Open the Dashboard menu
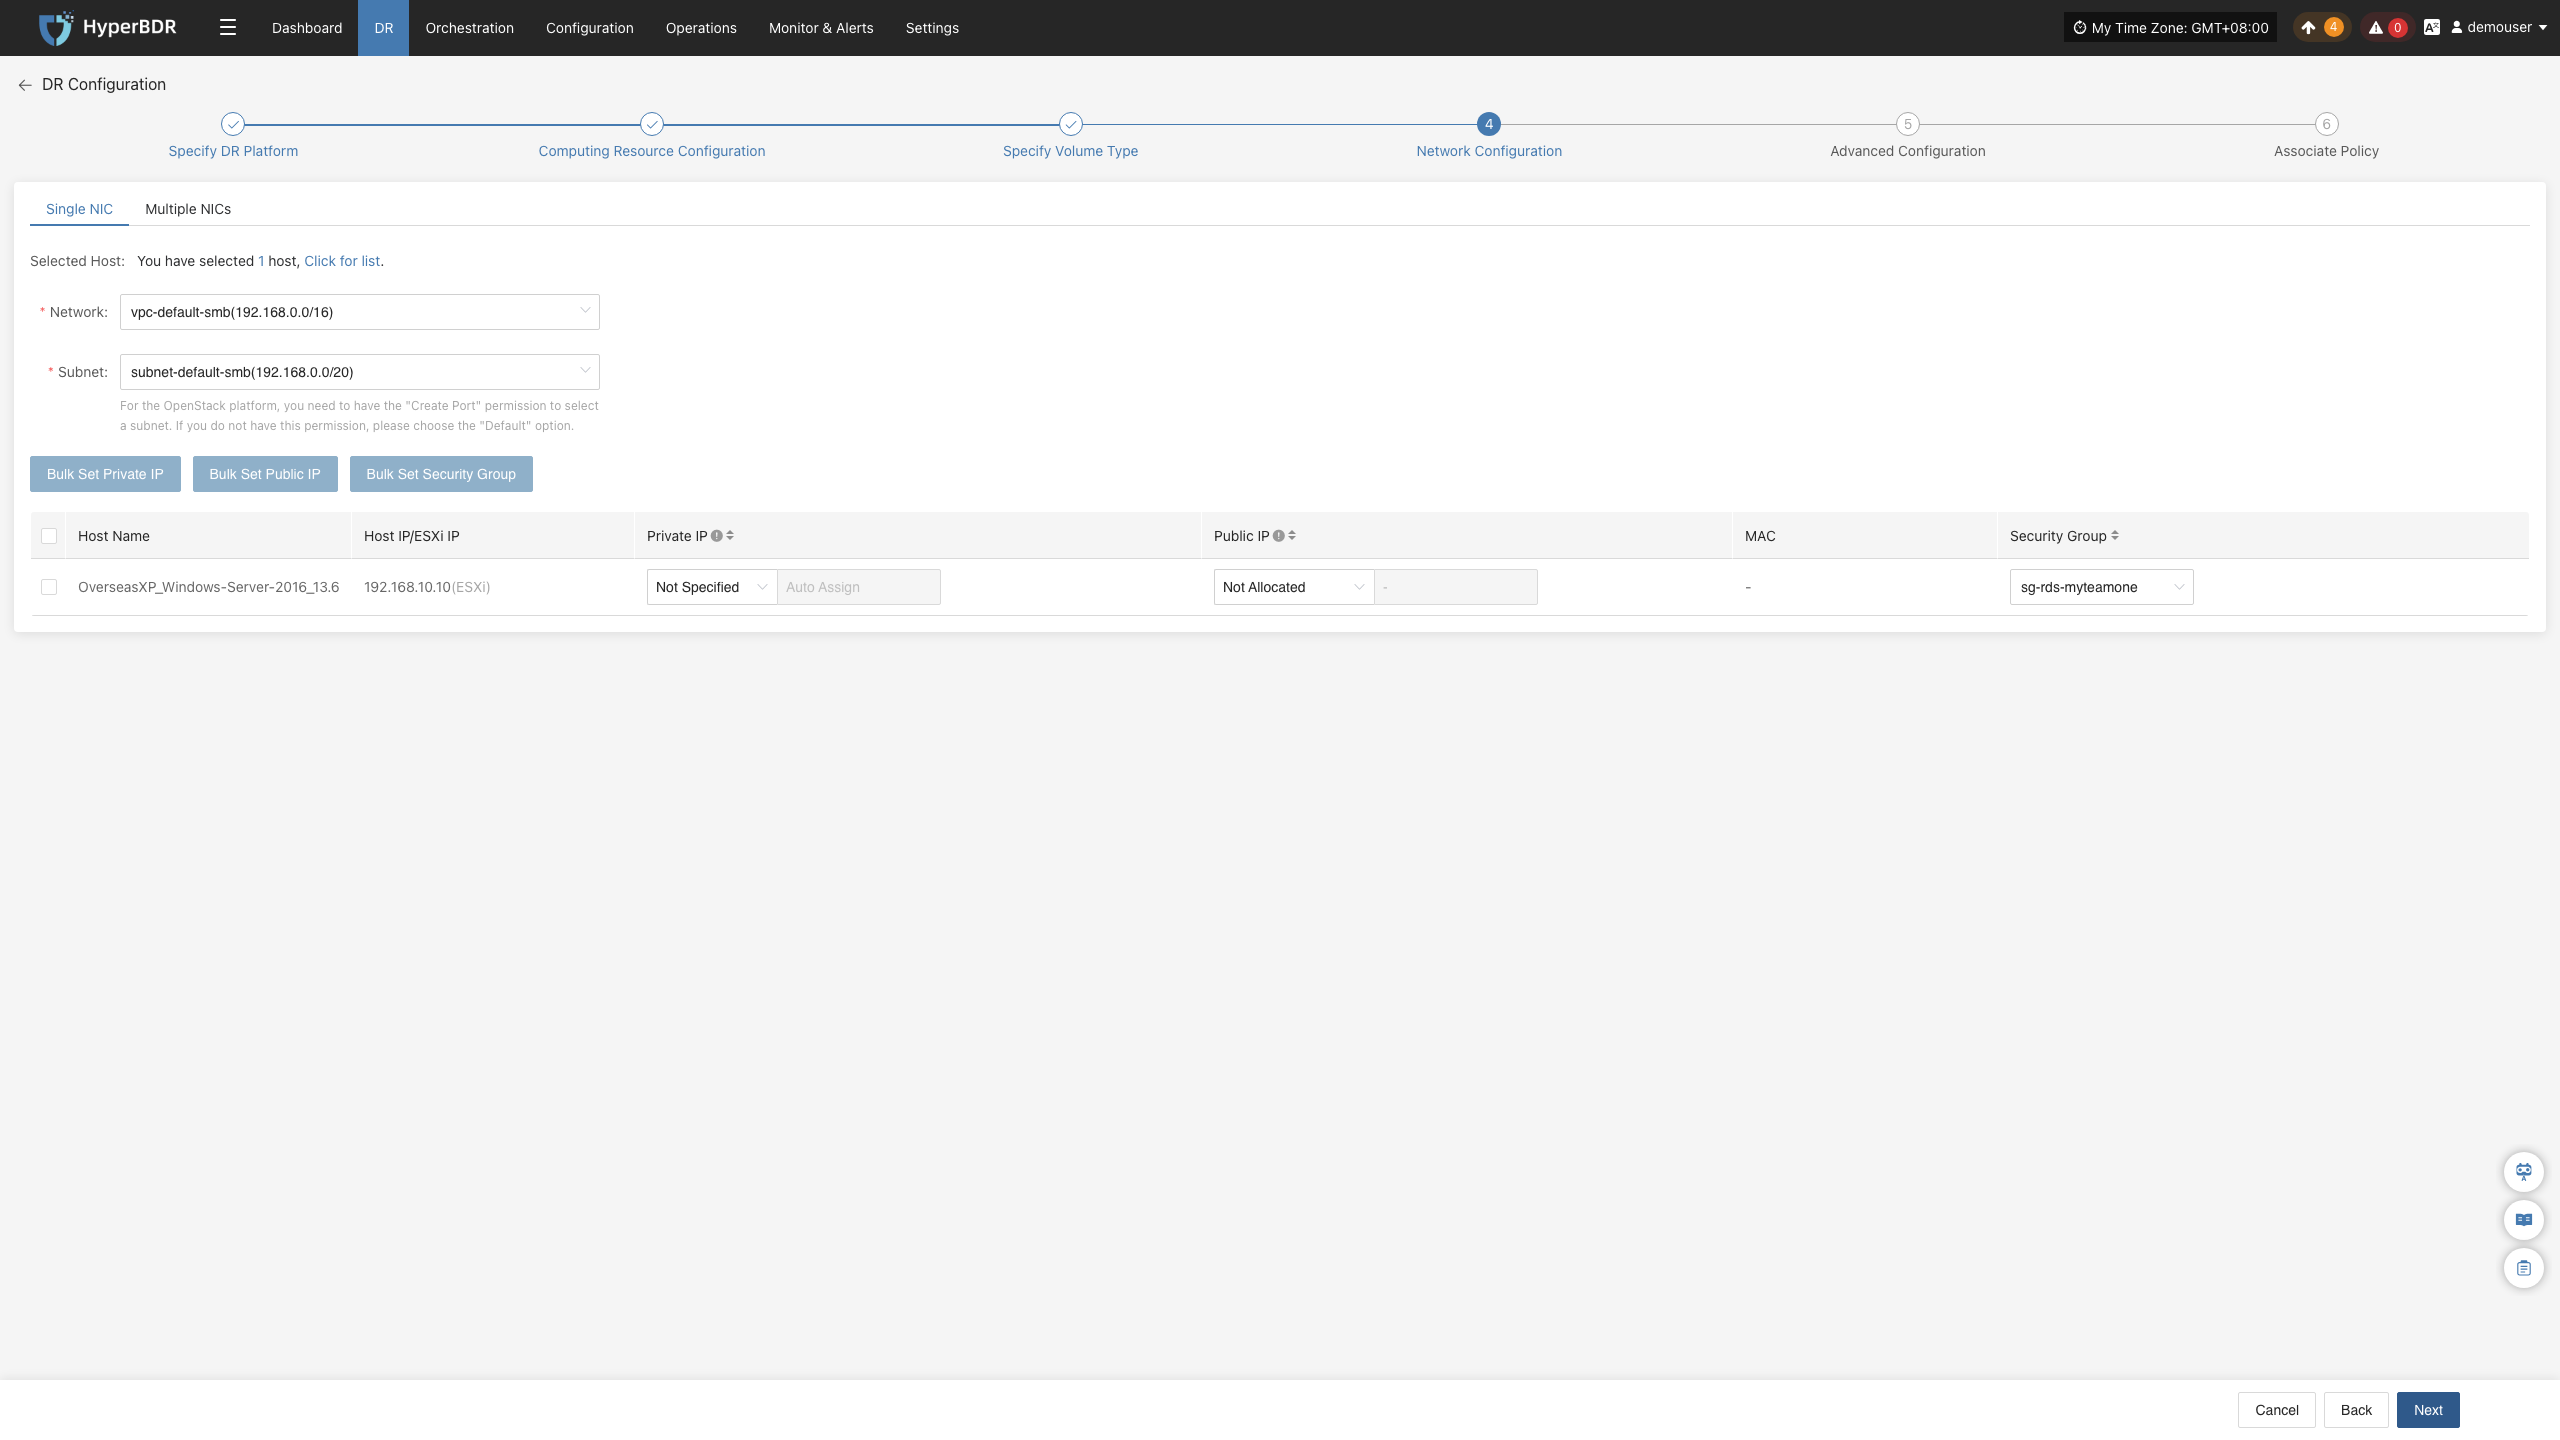Viewport: 2560px width, 1440px height. click(x=307, y=28)
